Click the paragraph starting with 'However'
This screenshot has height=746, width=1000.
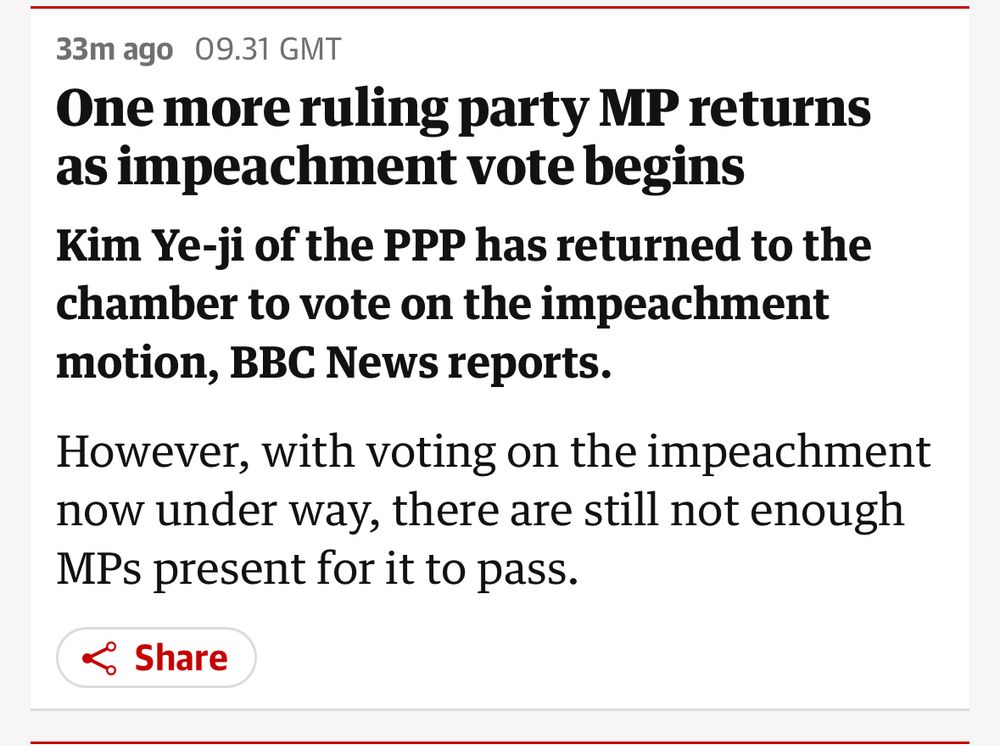[x=493, y=510]
